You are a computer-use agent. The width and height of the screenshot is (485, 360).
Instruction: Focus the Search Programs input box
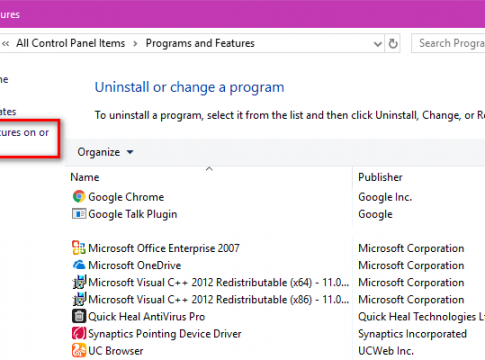click(x=448, y=43)
